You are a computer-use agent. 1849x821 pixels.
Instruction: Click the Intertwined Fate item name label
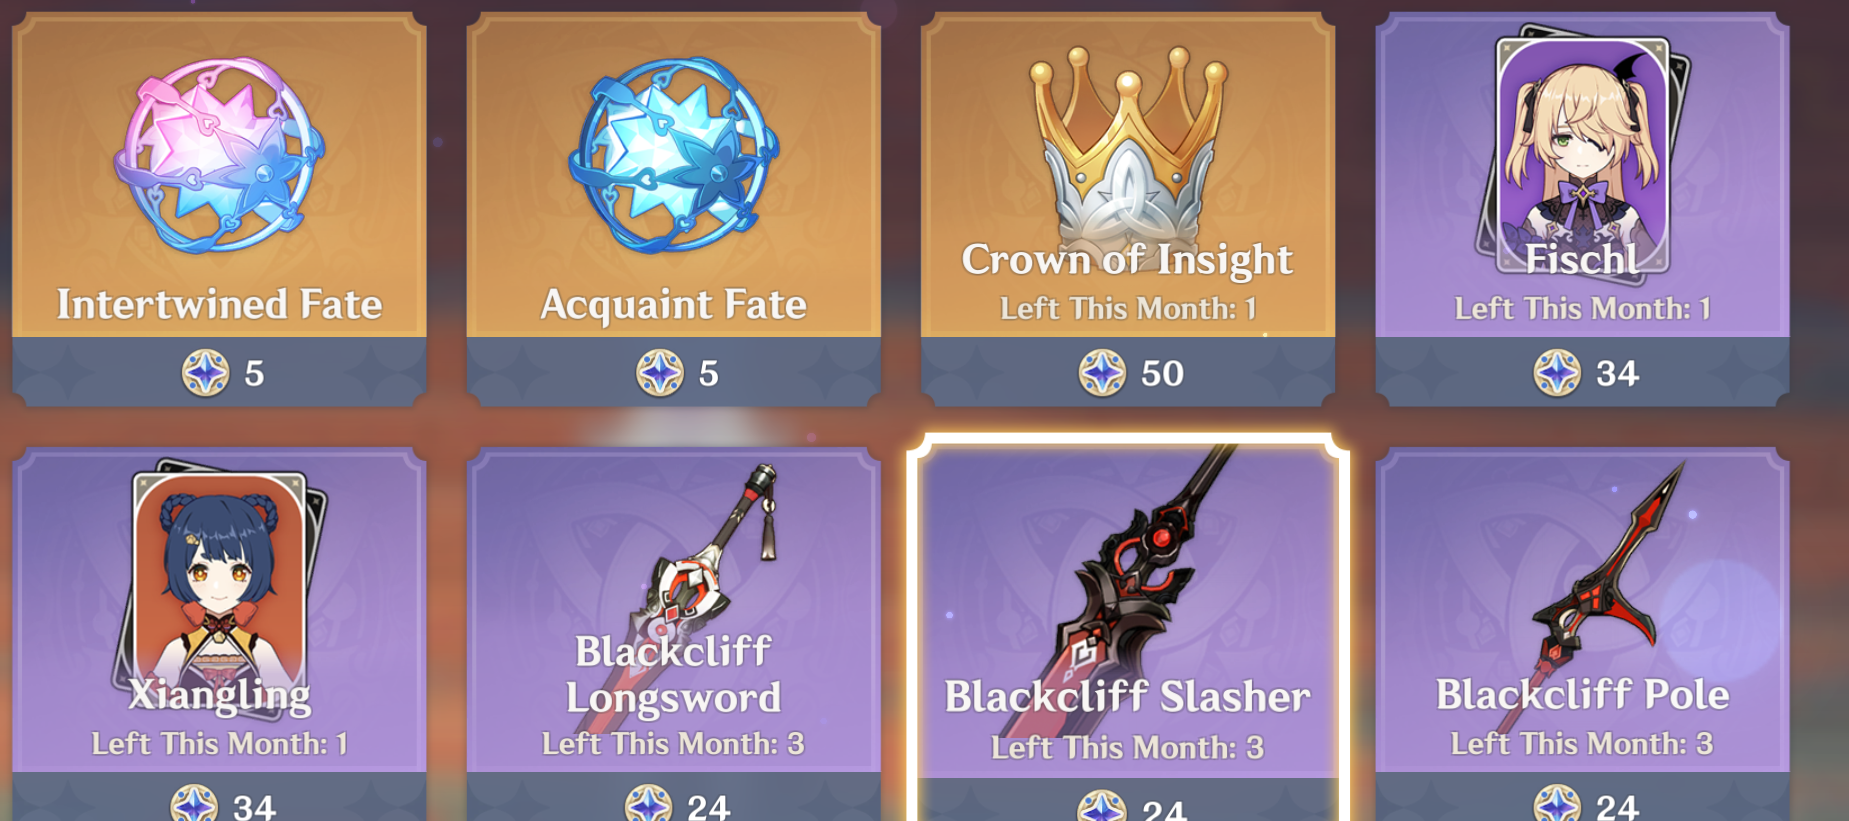219,304
